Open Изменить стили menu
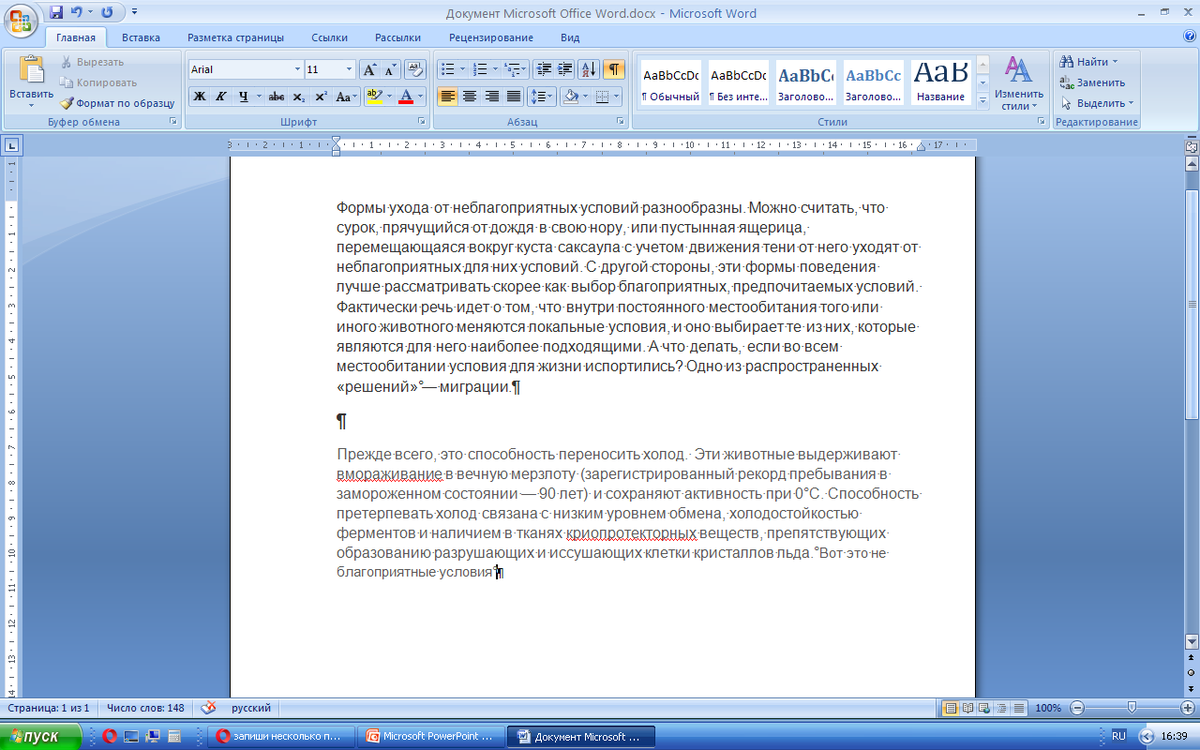The height and width of the screenshot is (750, 1200). tap(1019, 82)
